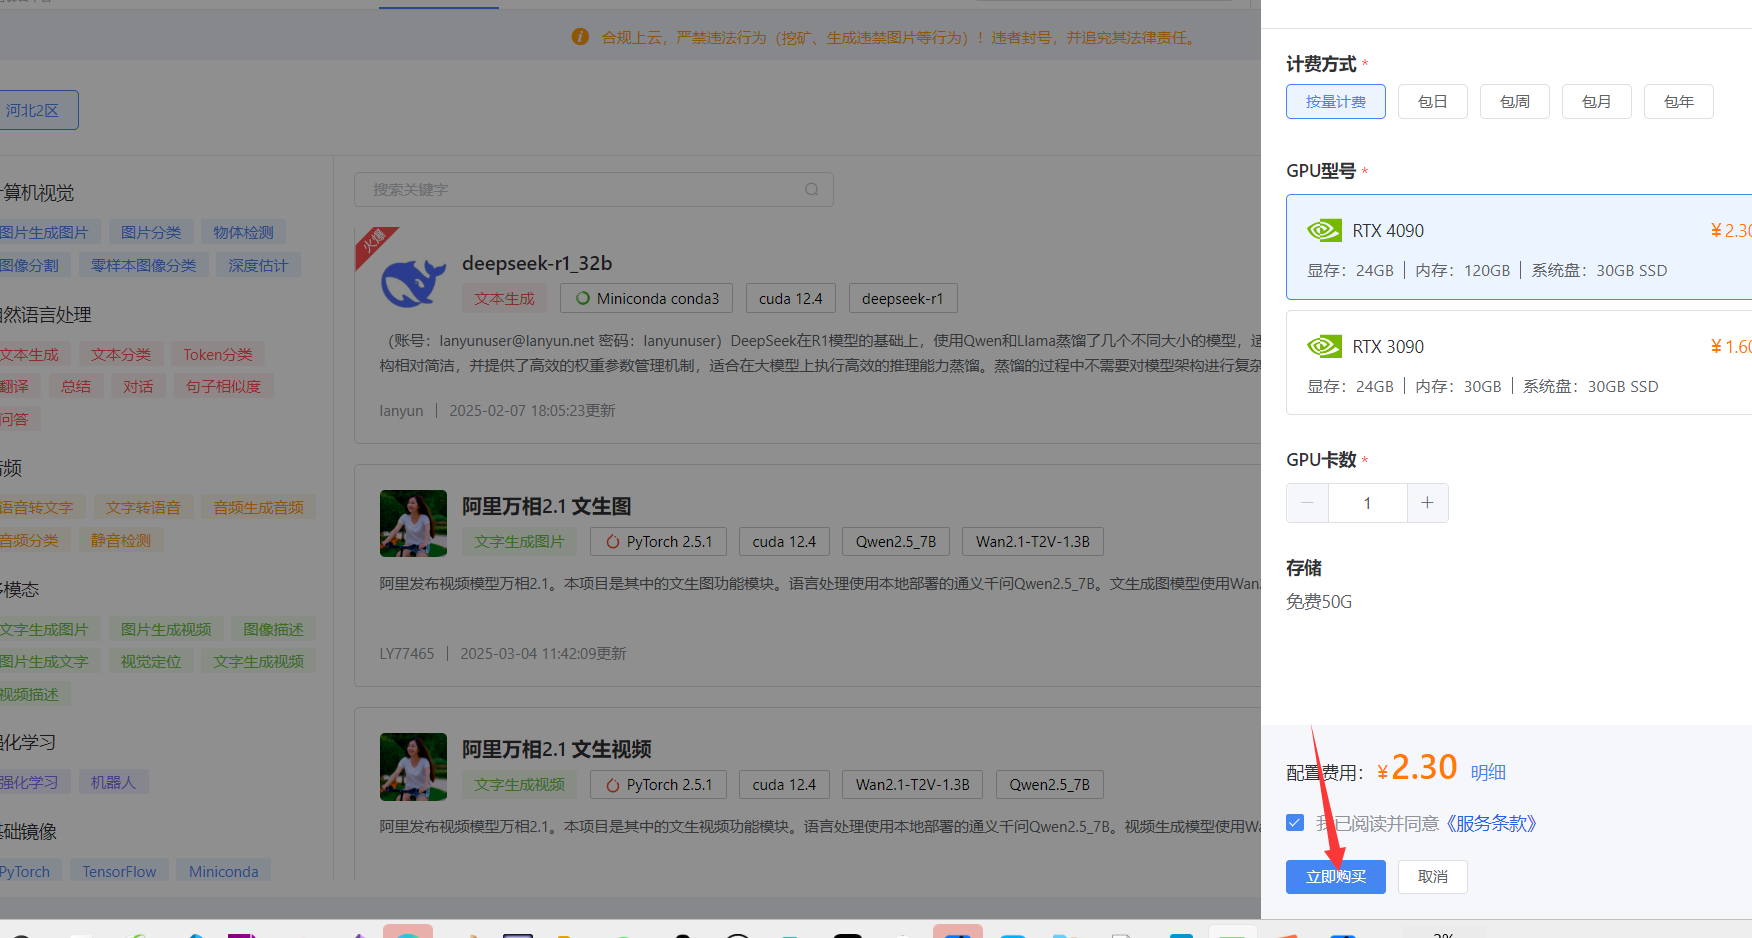Filter by 文字转语音 category tag
This screenshot has height=938, width=1752.
pos(143,507)
